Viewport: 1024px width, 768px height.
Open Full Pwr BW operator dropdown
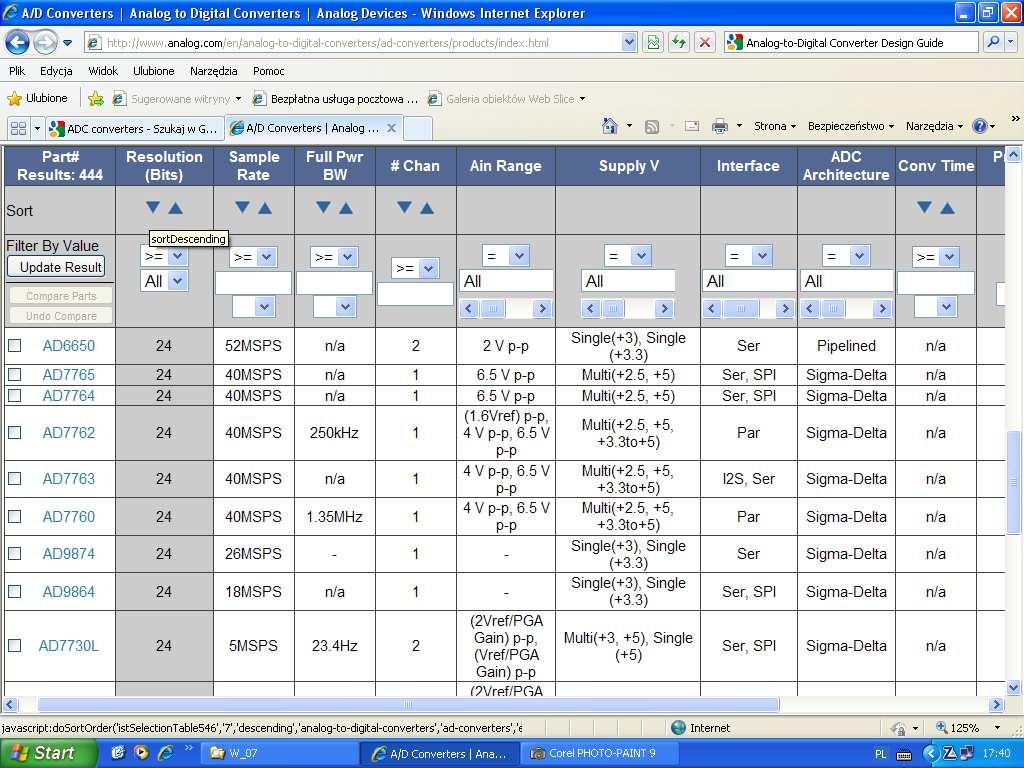334,257
